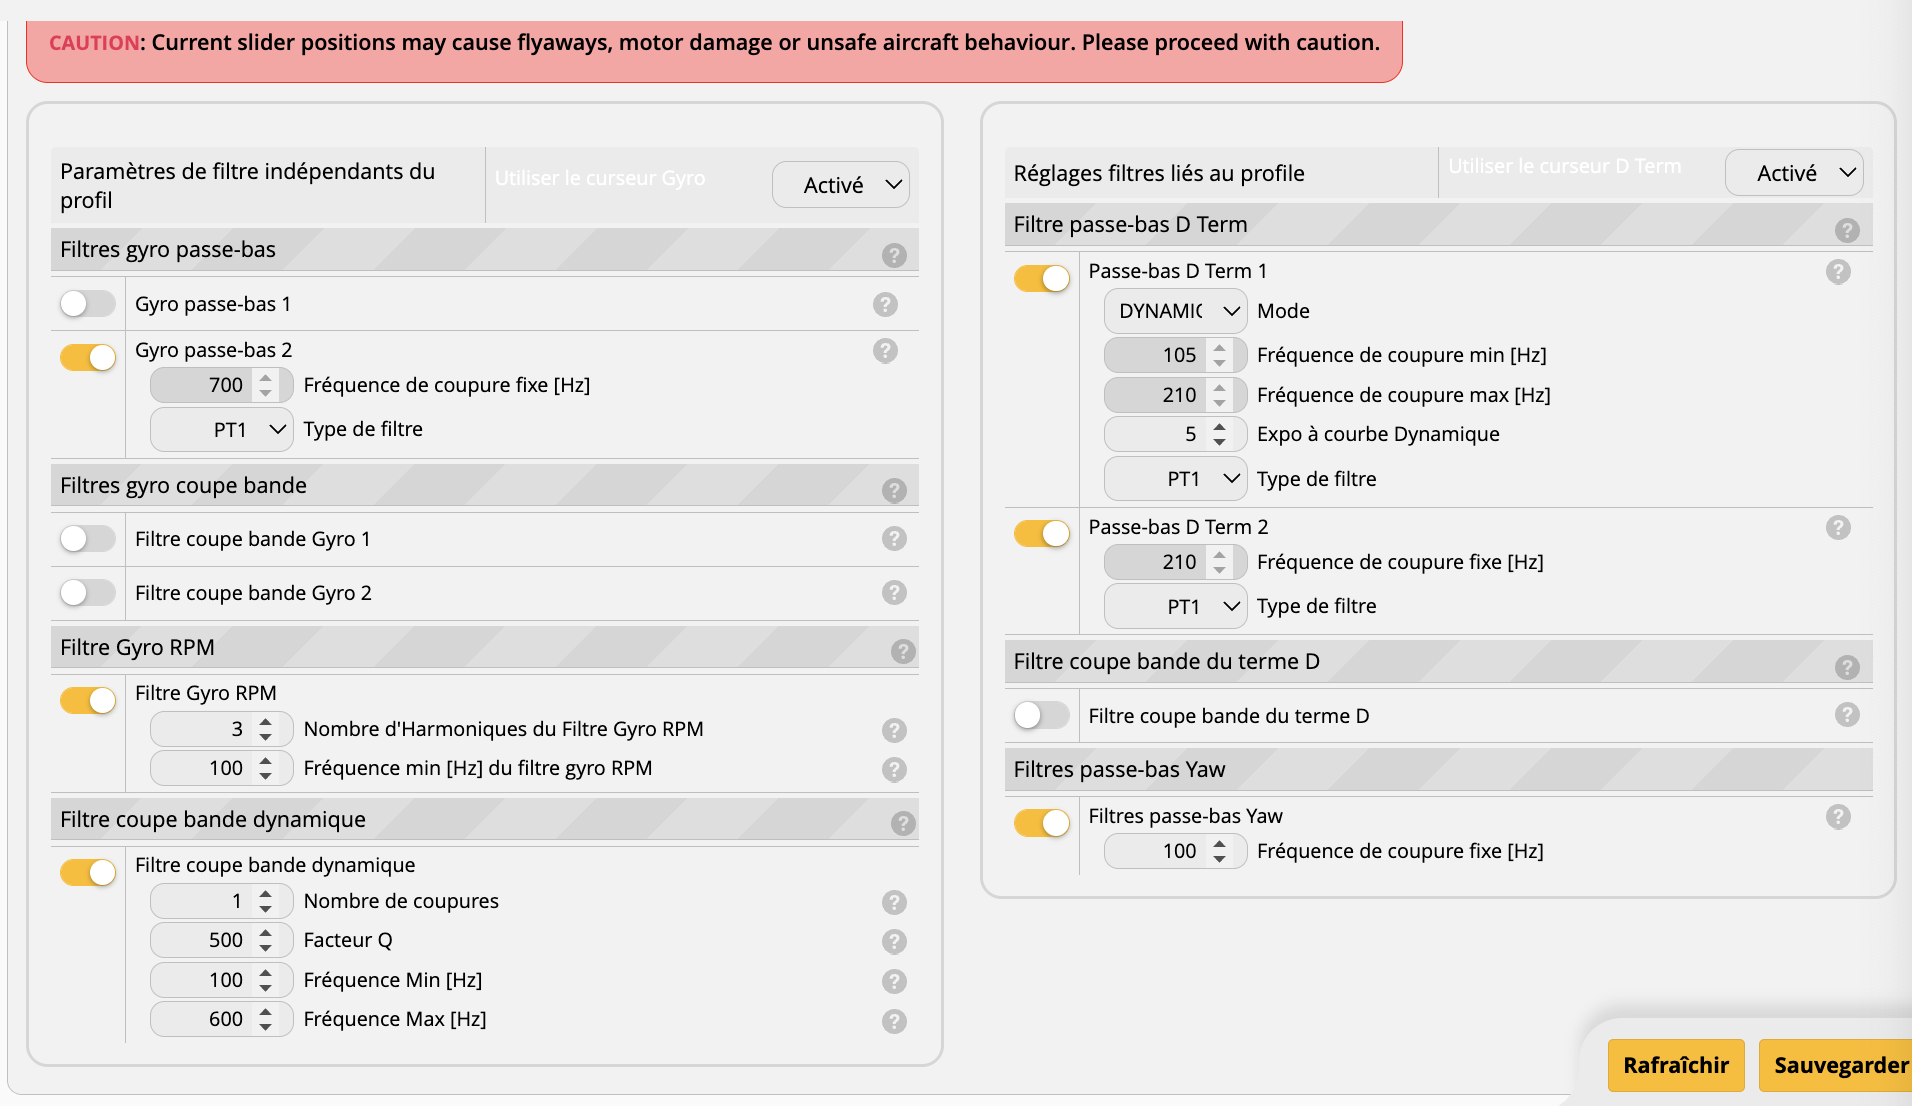Open Gyro passe-bas 2 filter type dropdown
Viewport: 1912px width, 1106px height.
[222, 430]
